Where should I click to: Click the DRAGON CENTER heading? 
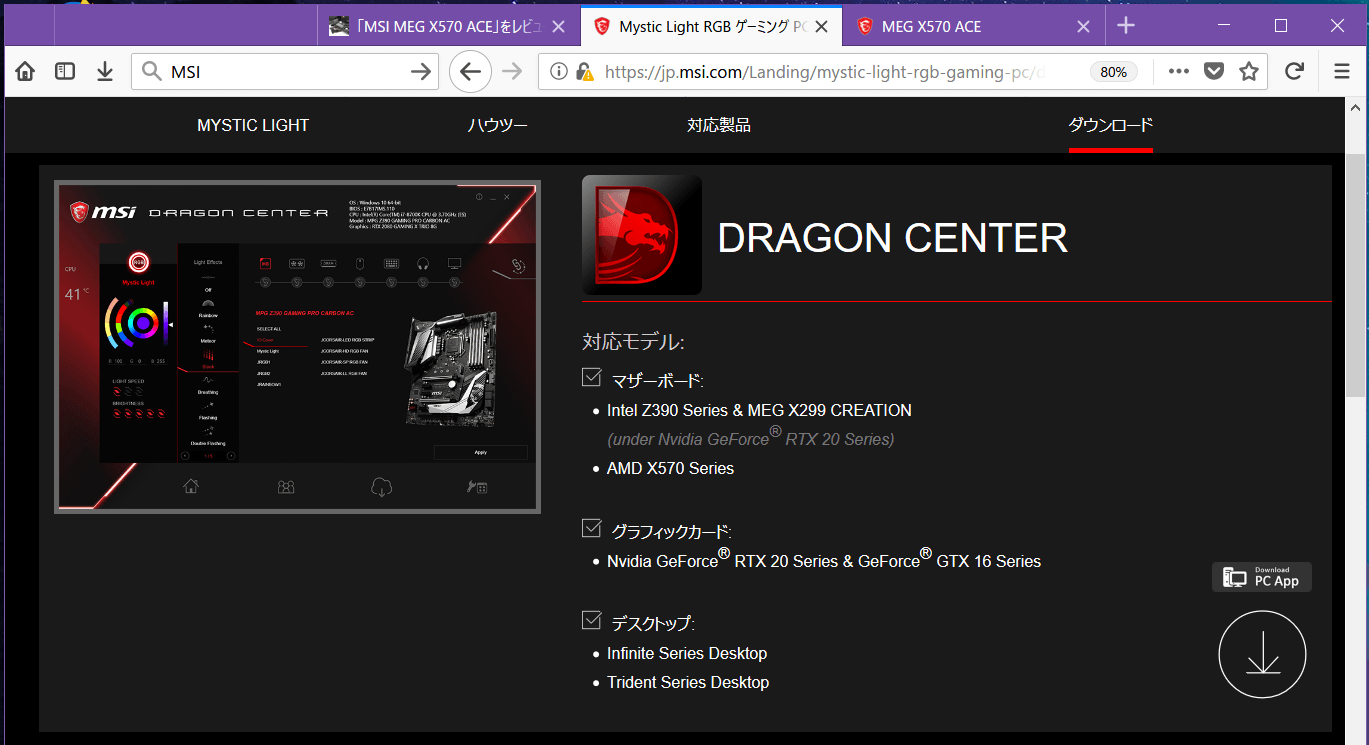point(893,238)
